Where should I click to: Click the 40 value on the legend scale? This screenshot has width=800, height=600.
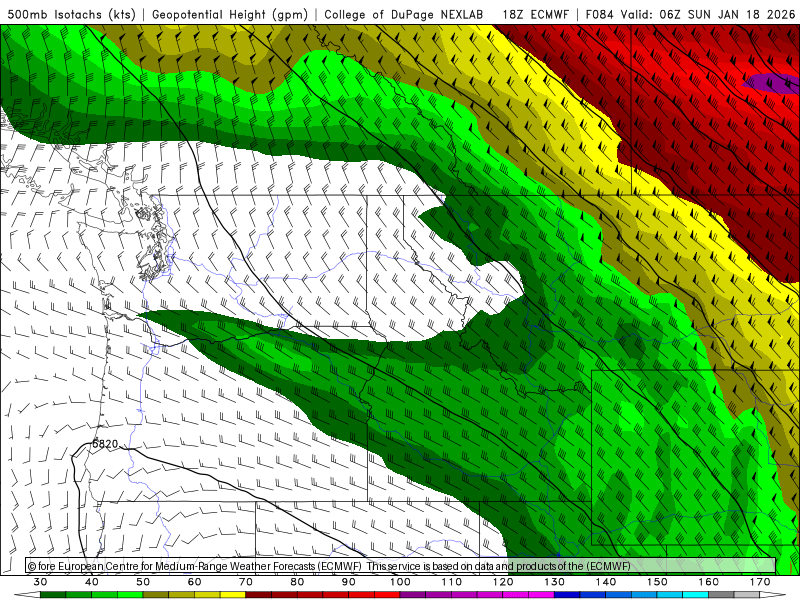pos(92,582)
